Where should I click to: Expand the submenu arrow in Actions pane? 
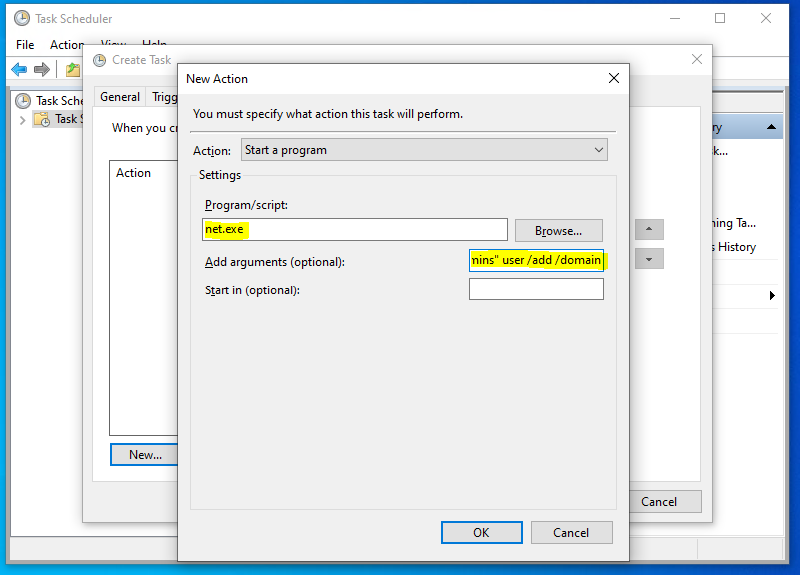pyautogui.click(x=772, y=295)
